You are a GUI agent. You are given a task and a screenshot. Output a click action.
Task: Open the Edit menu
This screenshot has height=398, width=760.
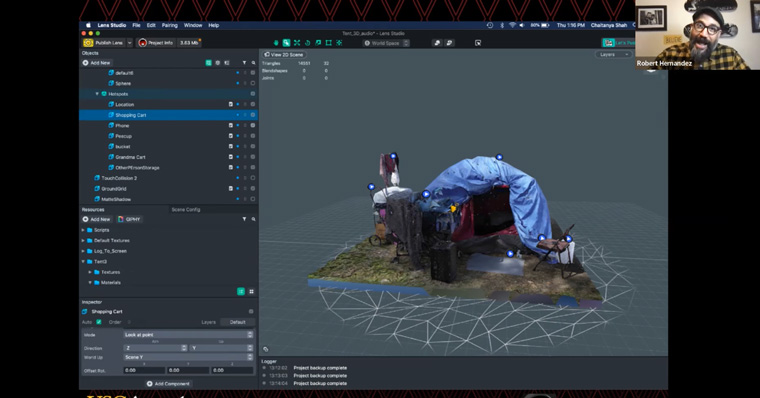pyautogui.click(x=151, y=25)
